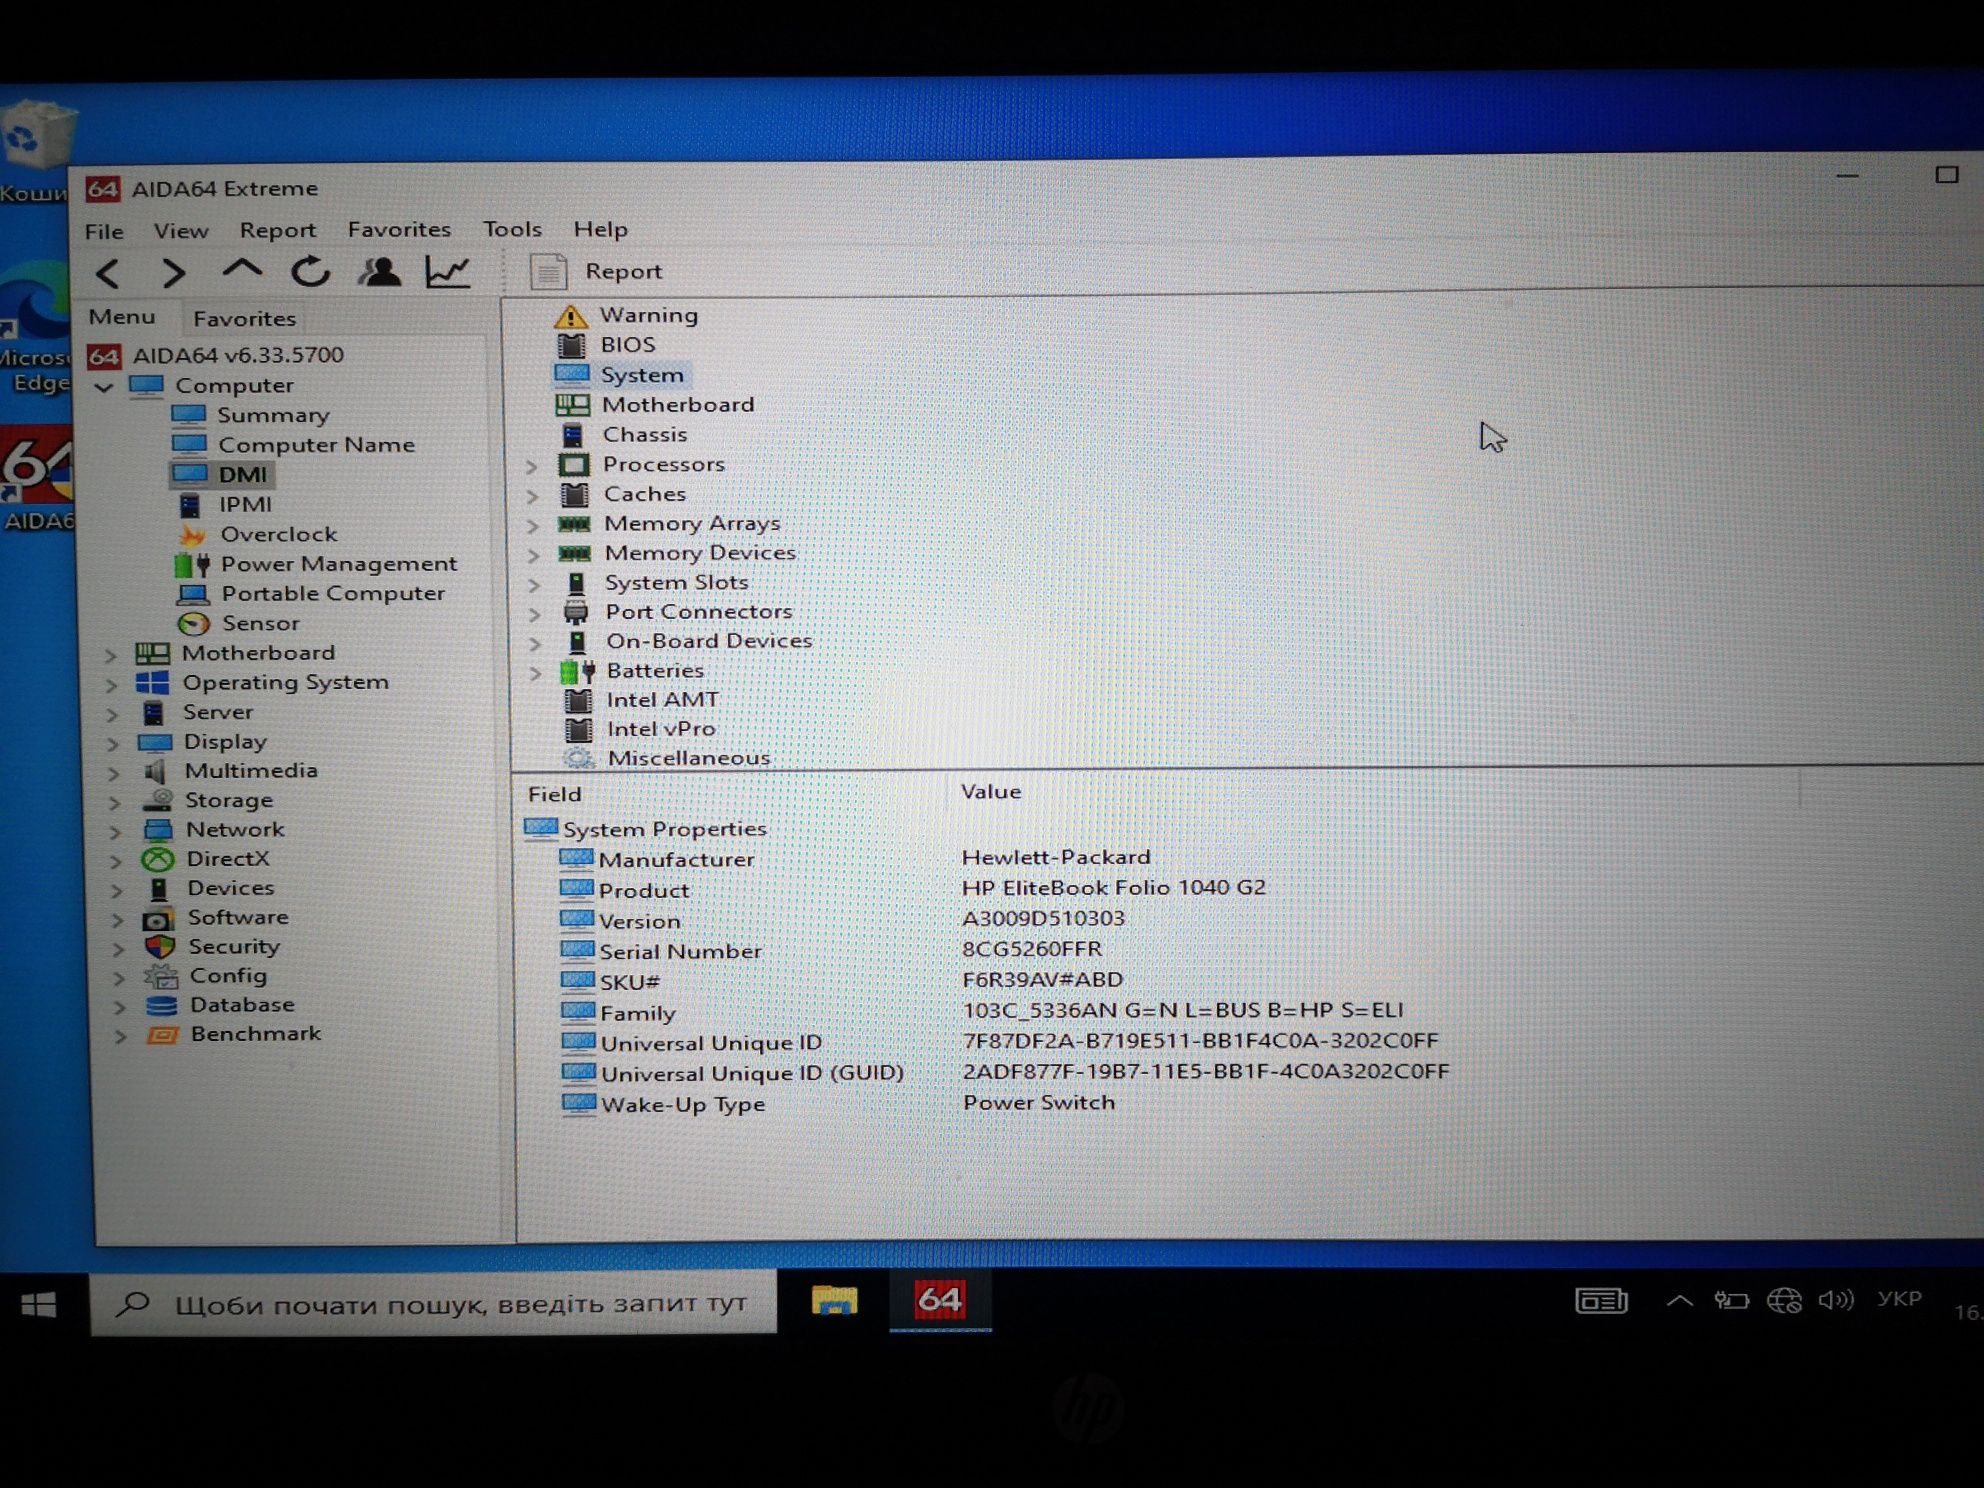This screenshot has height=1488, width=1984.
Task: Click the Serial Number value 8CG5260FFR
Action: point(1031,949)
